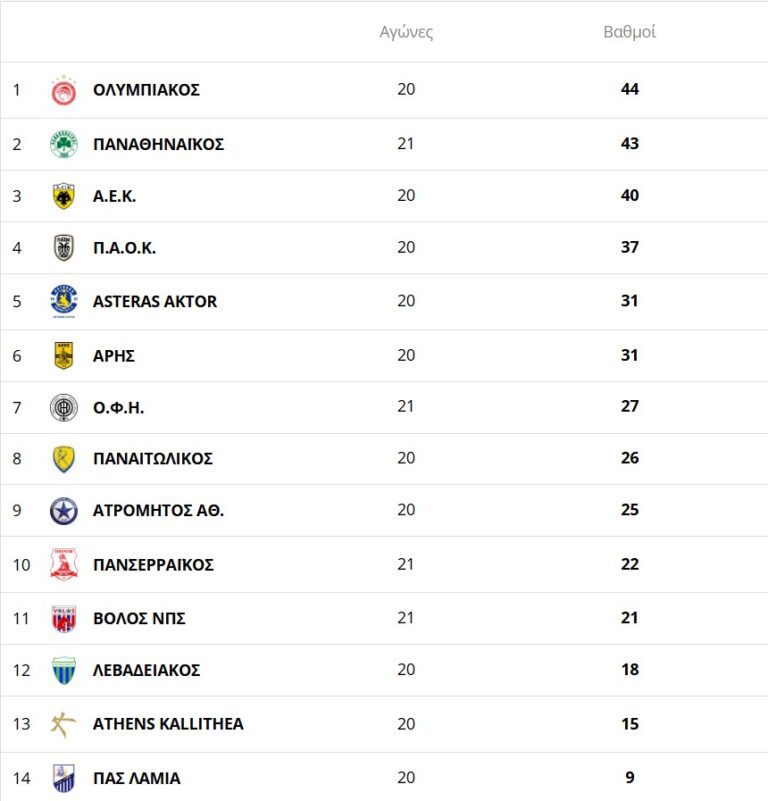768x801 pixels.
Task: Open the ΠΑΝΑΘΗΝΑΙΚΟΣ team name link
Action: pyautogui.click(x=158, y=144)
